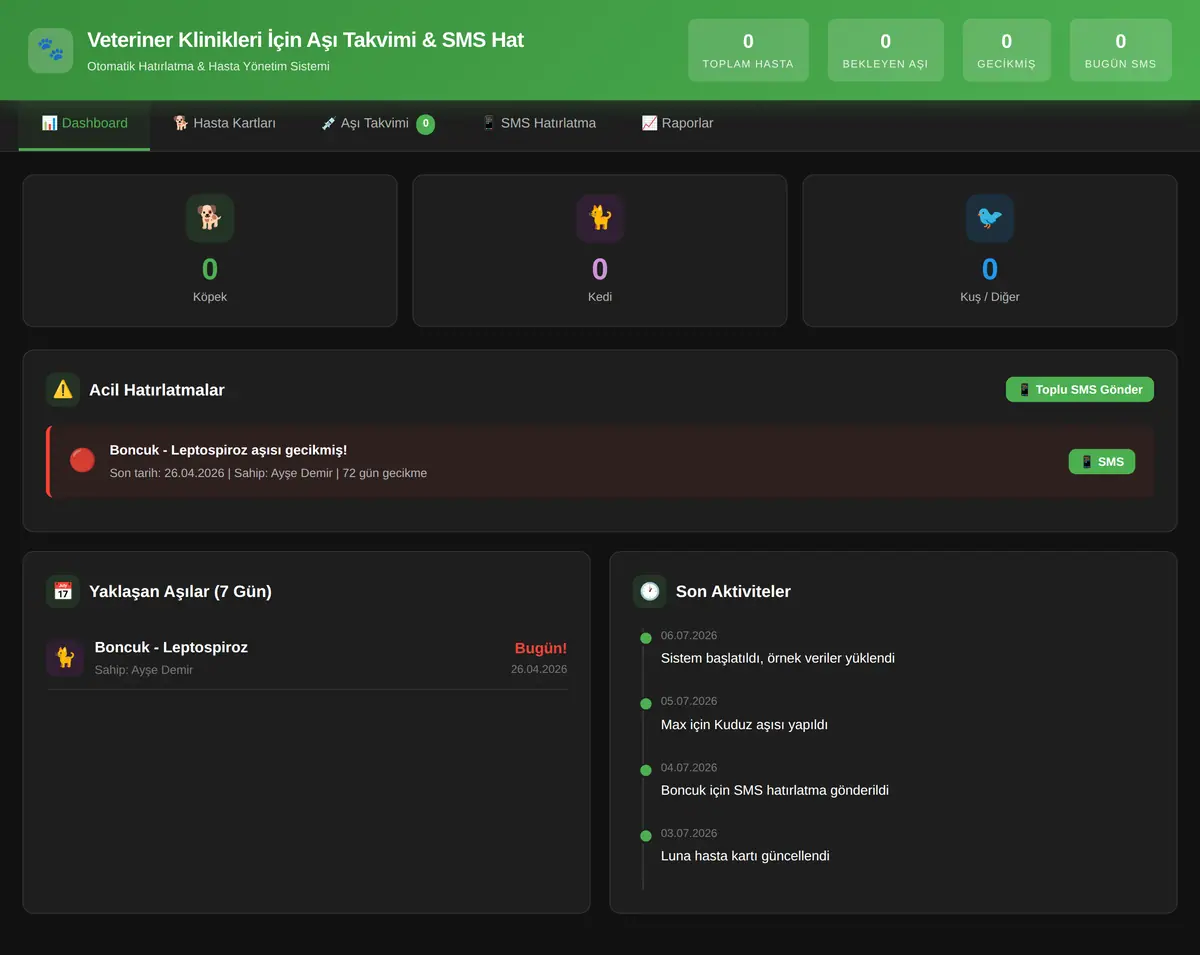The image size is (1200, 955).
Task: Click the bird icon above Kuş / Diğer
Action: [x=990, y=218]
